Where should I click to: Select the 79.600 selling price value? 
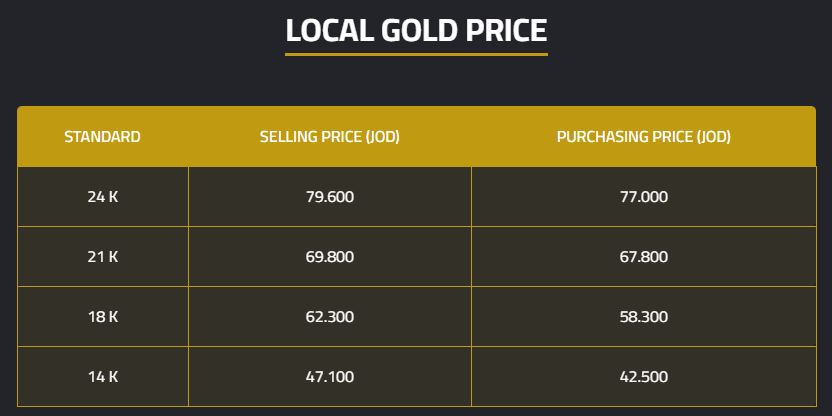tap(329, 197)
